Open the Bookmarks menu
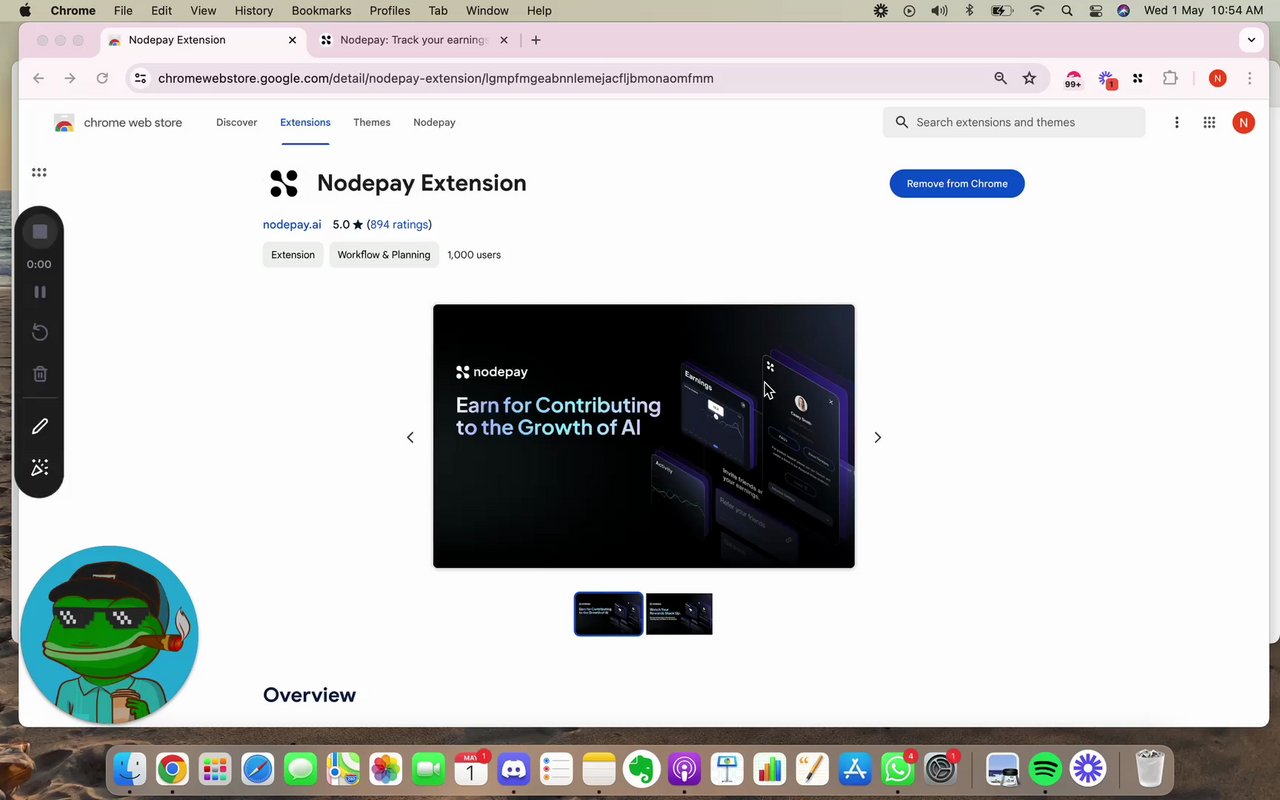The height and width of the screenshot is (800, 1280). [x=321, y=10]
